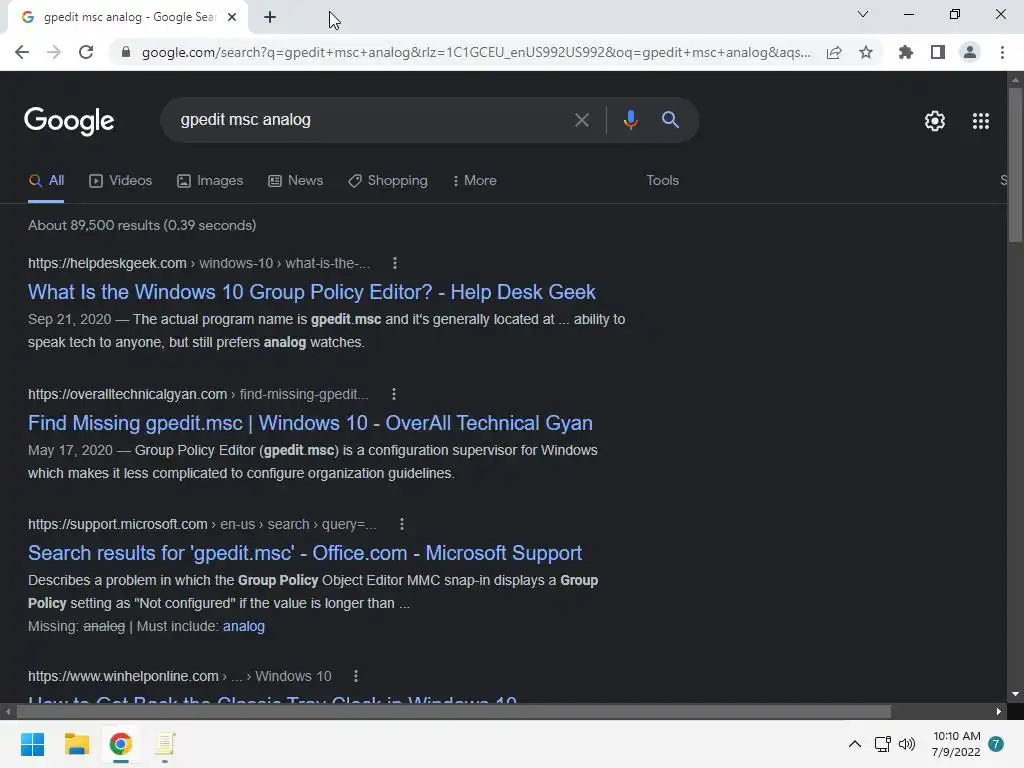The image size is (1024, 768).
Task: Switch to the Images tab
Action: (210, 181)
